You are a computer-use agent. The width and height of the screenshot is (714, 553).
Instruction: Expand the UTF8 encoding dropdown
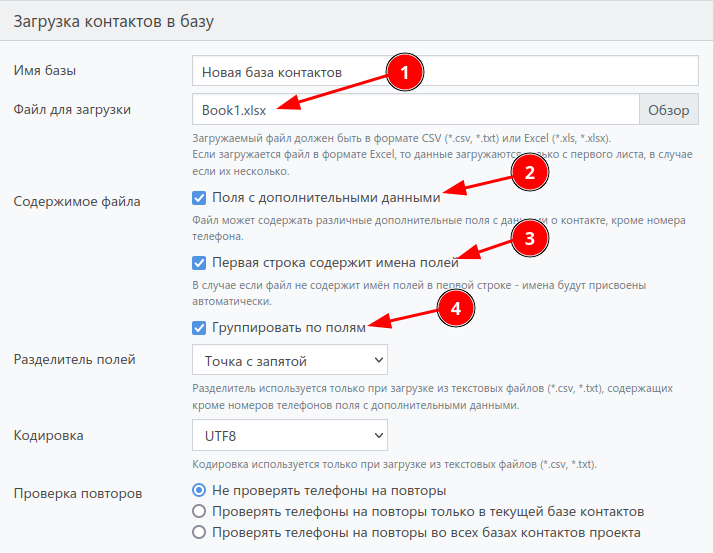tap(289, 436)
